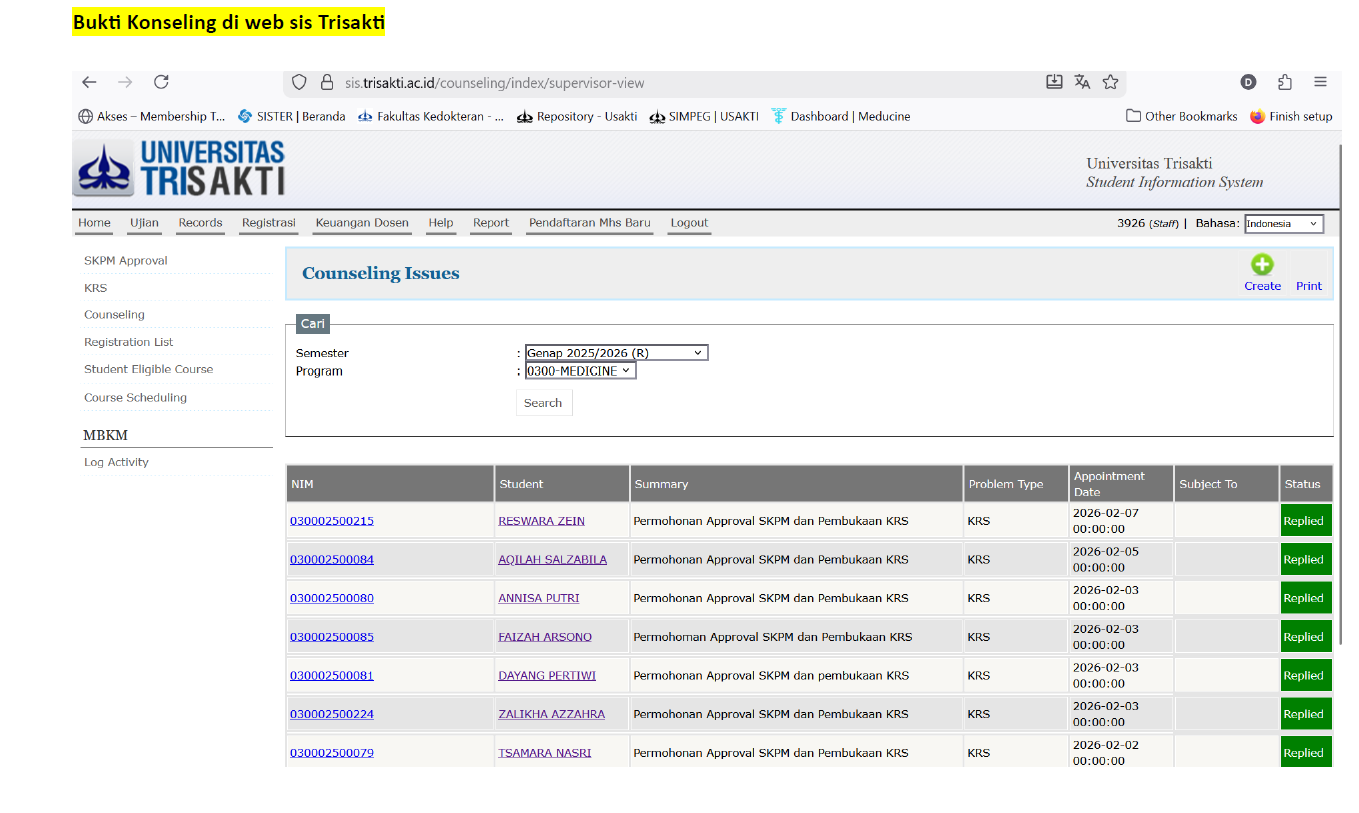Select SKPM Approval in sidebar
Screen dimensions: 1359x813
coord(126,261)
